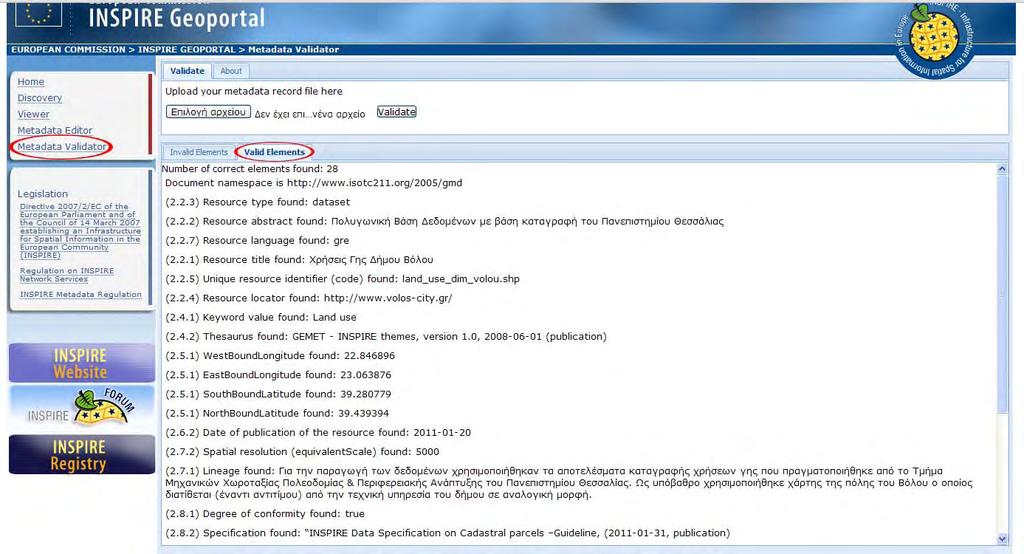
Task: Open INSPIRE Metadata Regulation link
Action: click(x=80, y=295)
